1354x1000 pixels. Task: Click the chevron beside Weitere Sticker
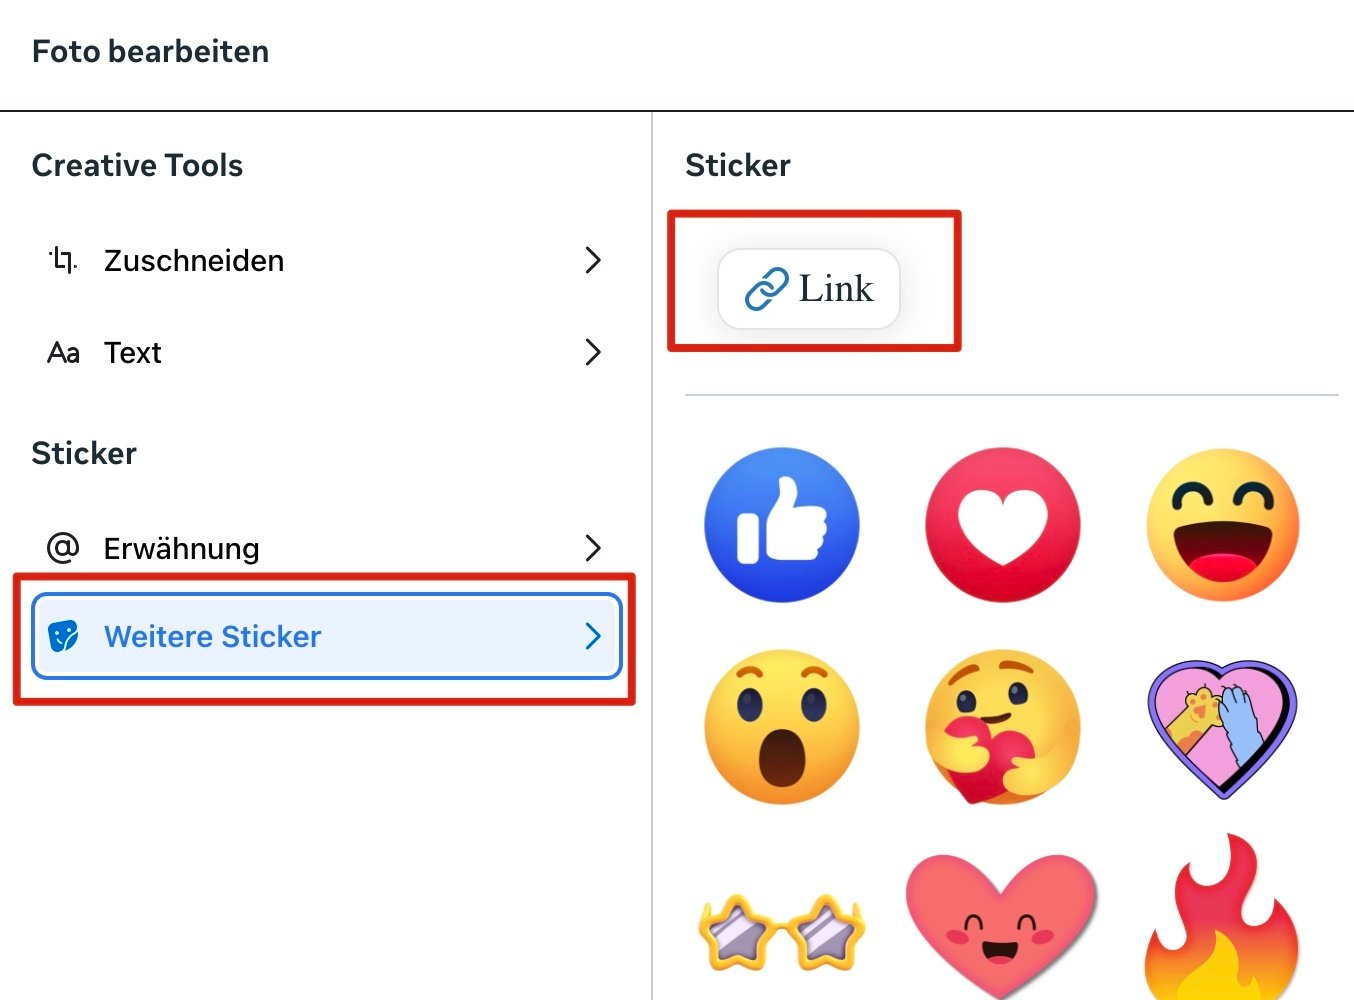click(593, 637)
